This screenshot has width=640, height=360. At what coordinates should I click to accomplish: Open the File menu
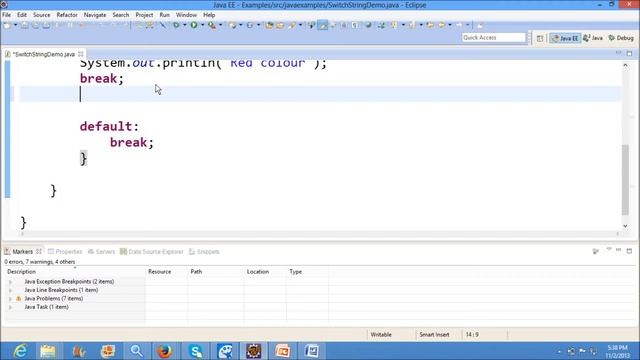point(7,15)
